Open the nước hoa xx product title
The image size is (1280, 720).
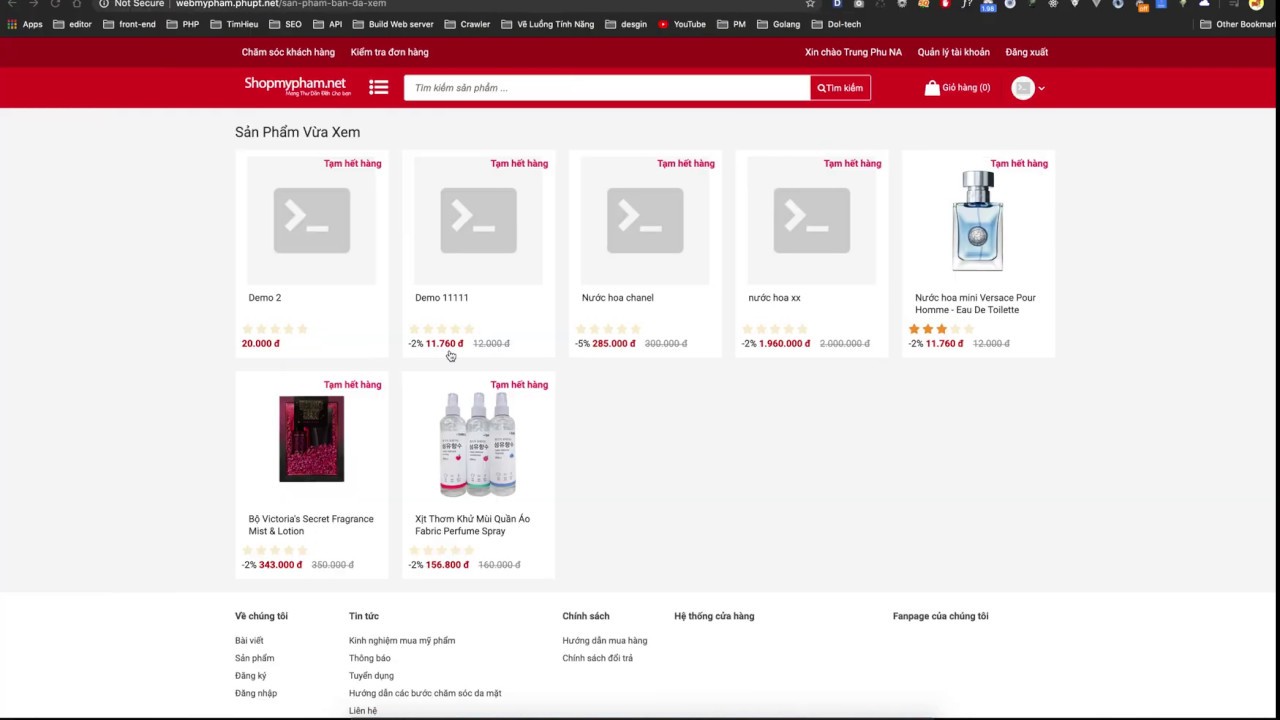pyautogui.click(x=774, y=298)
